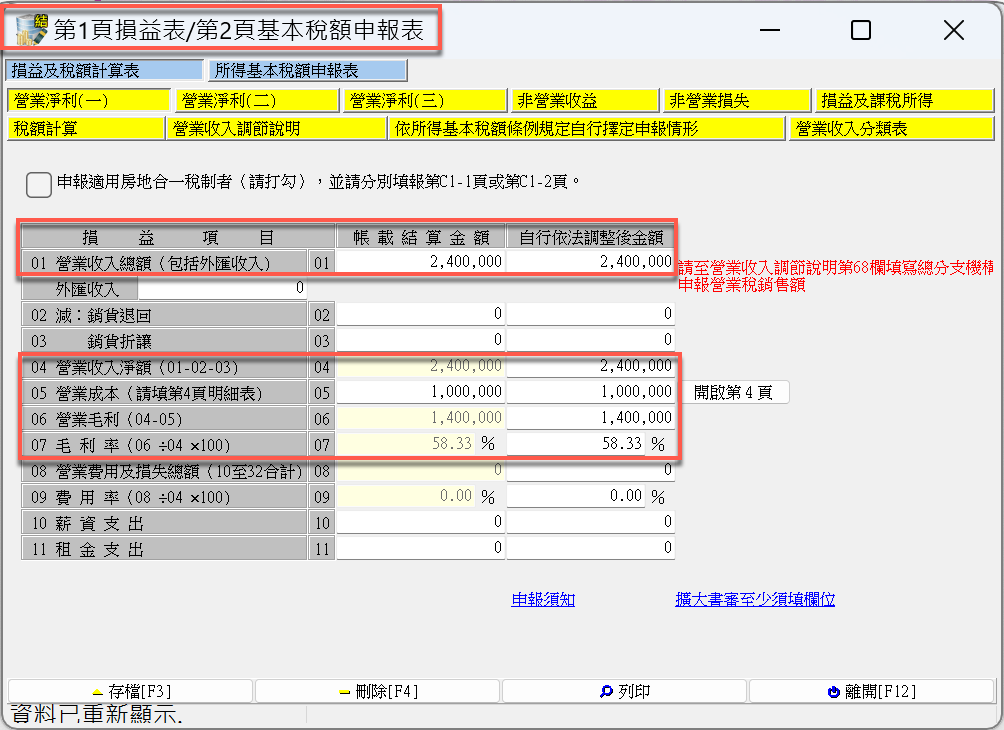Screen dimensions: 1004x730
Task: Check the 申報適用房地合一稅制者 checkbox
Action: (x=39, y=184)
